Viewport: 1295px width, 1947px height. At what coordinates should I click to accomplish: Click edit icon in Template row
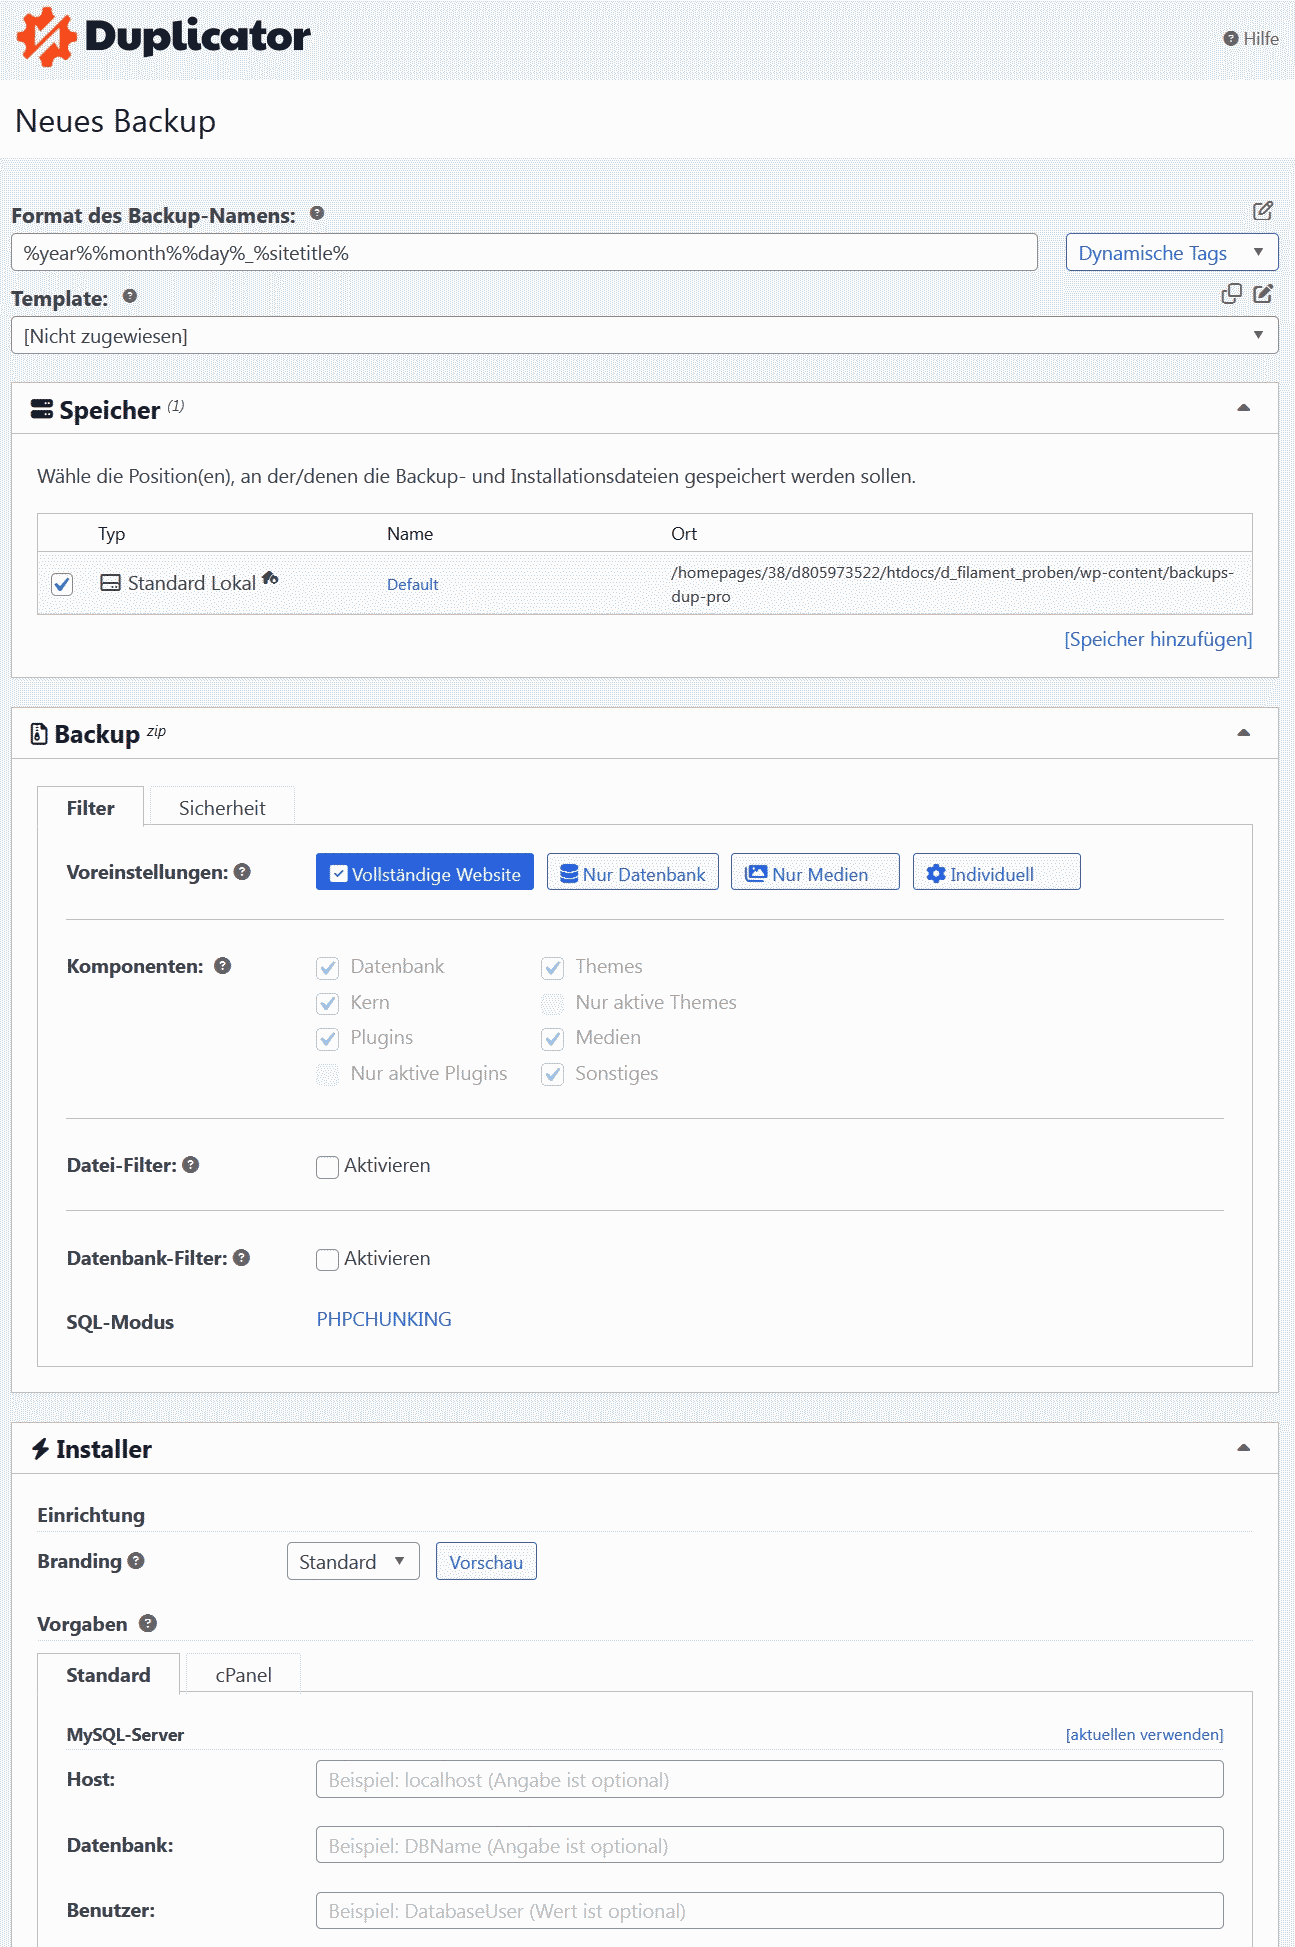pos(1263,294)
